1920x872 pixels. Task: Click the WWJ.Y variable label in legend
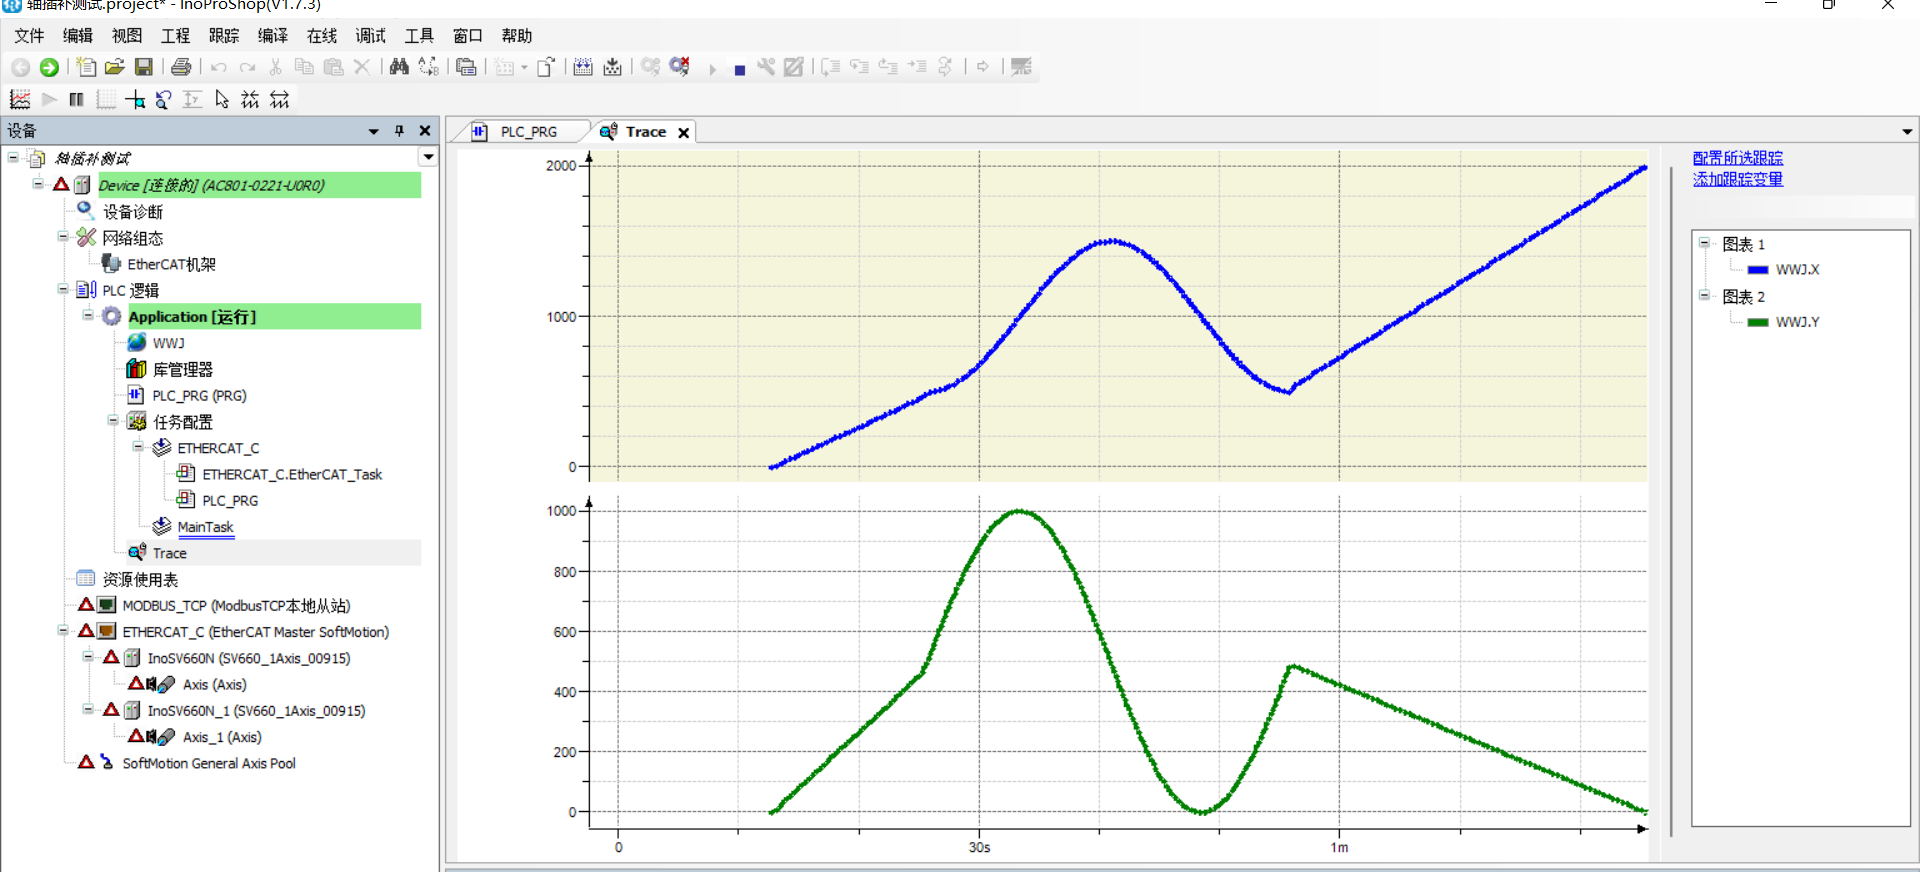pyautogui.click(x=1797, y=322)
